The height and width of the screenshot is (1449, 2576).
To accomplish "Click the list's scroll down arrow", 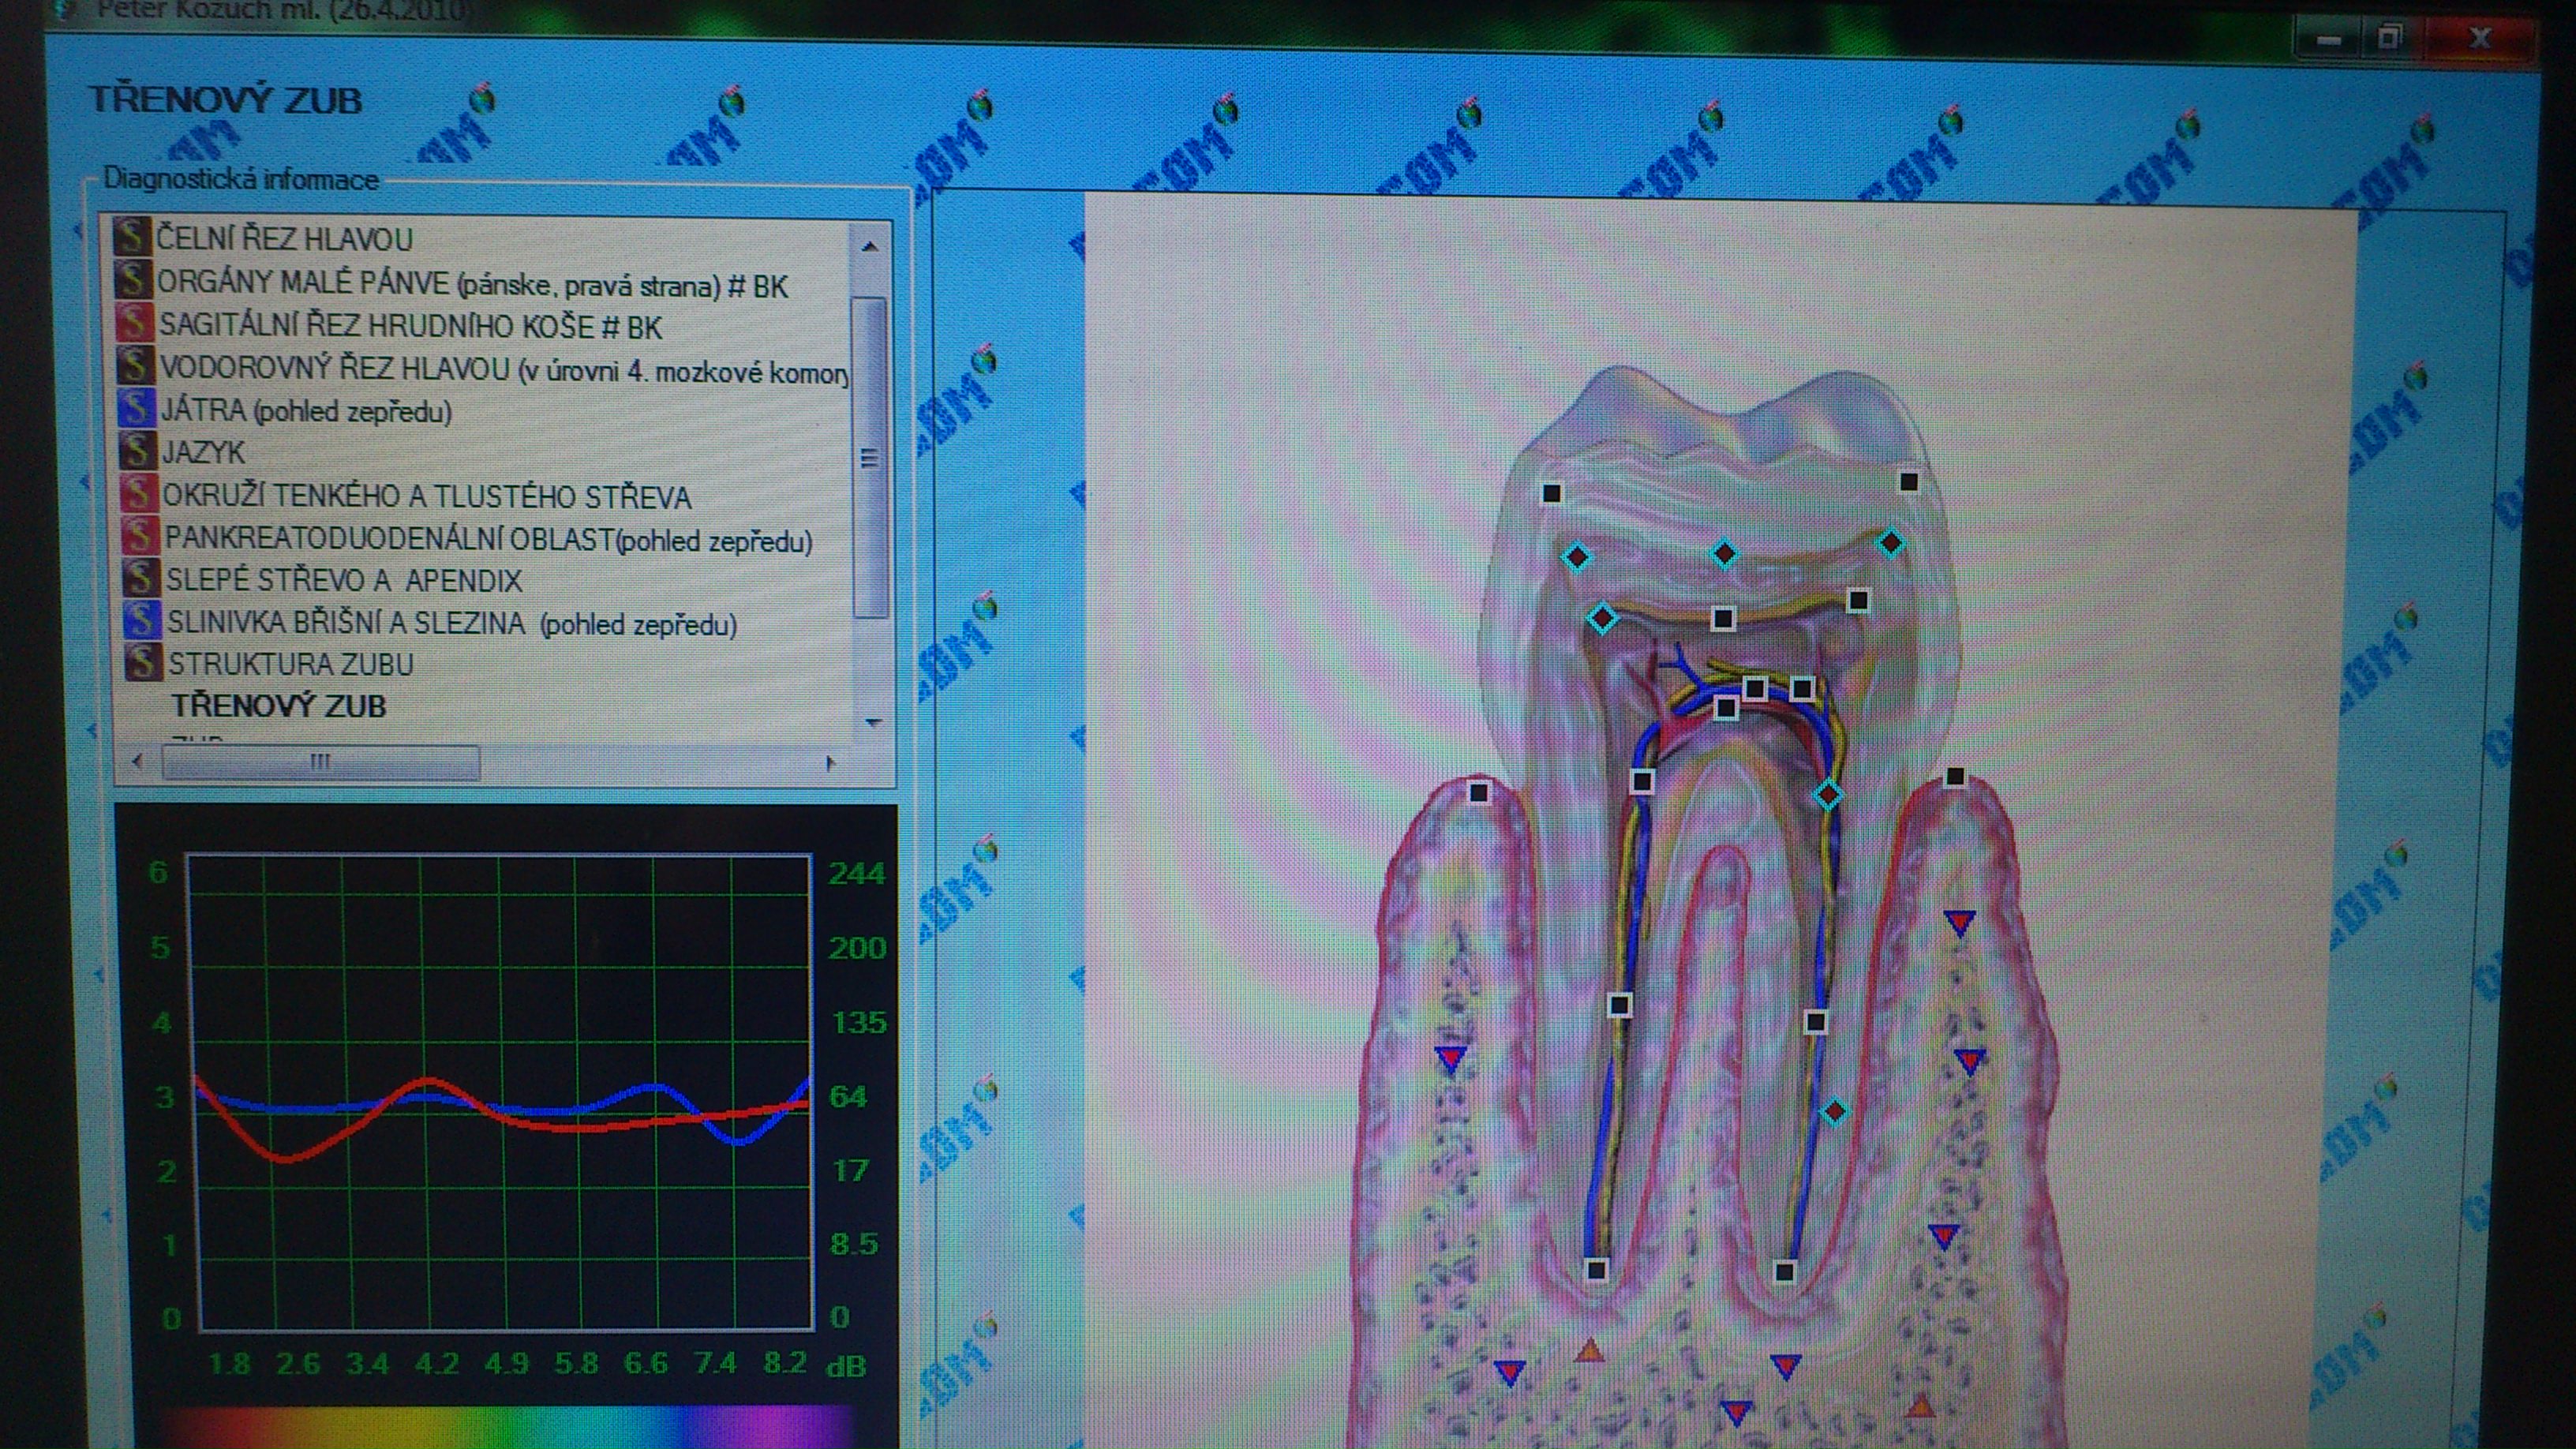I will (872, 721).
